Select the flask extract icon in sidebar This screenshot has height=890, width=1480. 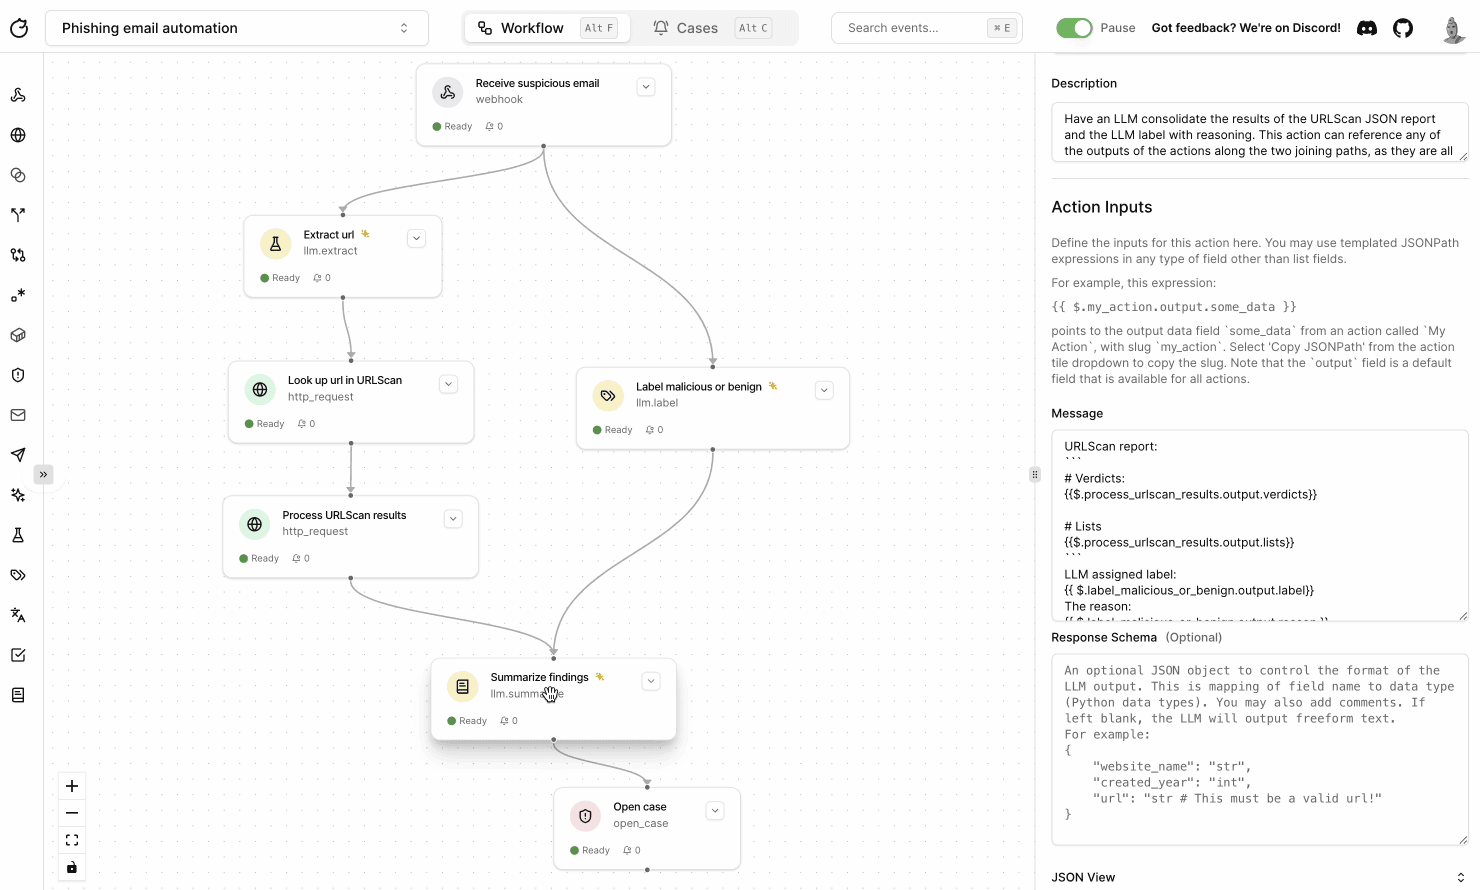pos(18,535)
